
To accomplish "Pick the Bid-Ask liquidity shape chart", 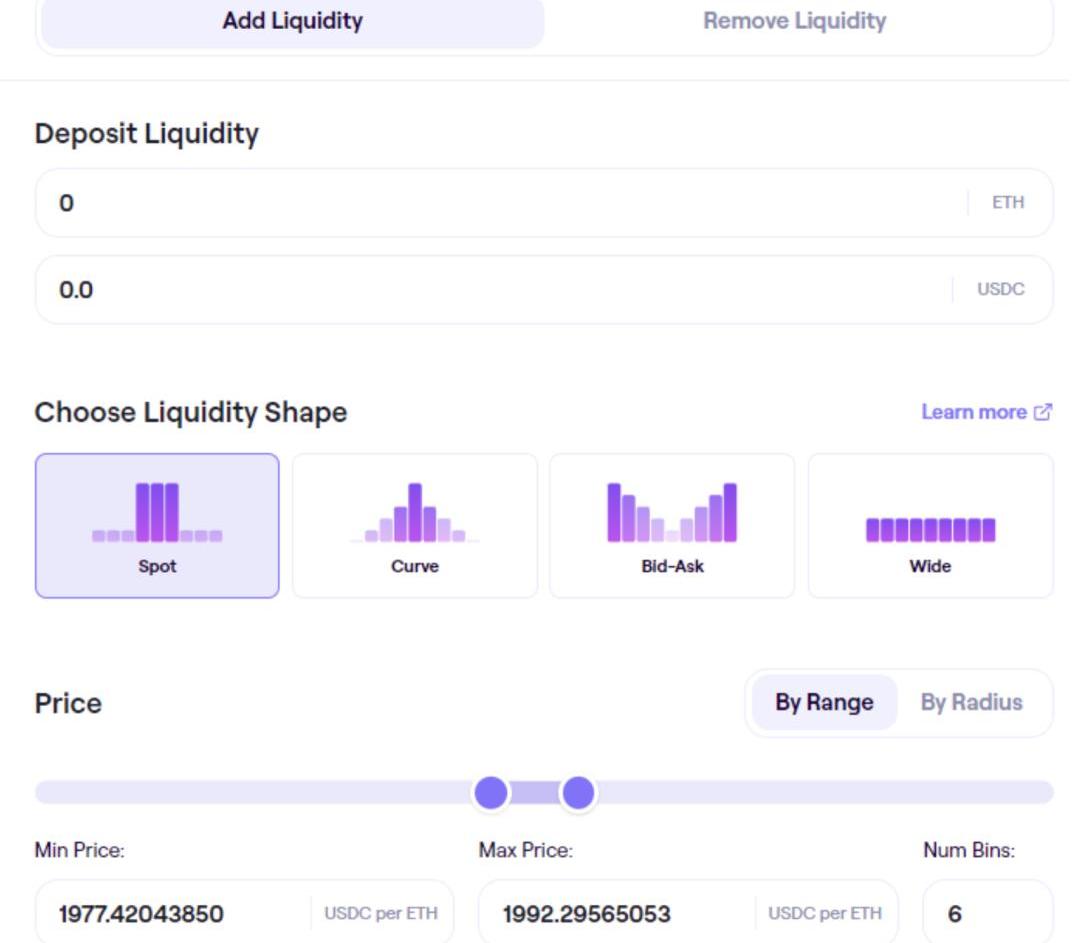I will click(x=672, y=525).
